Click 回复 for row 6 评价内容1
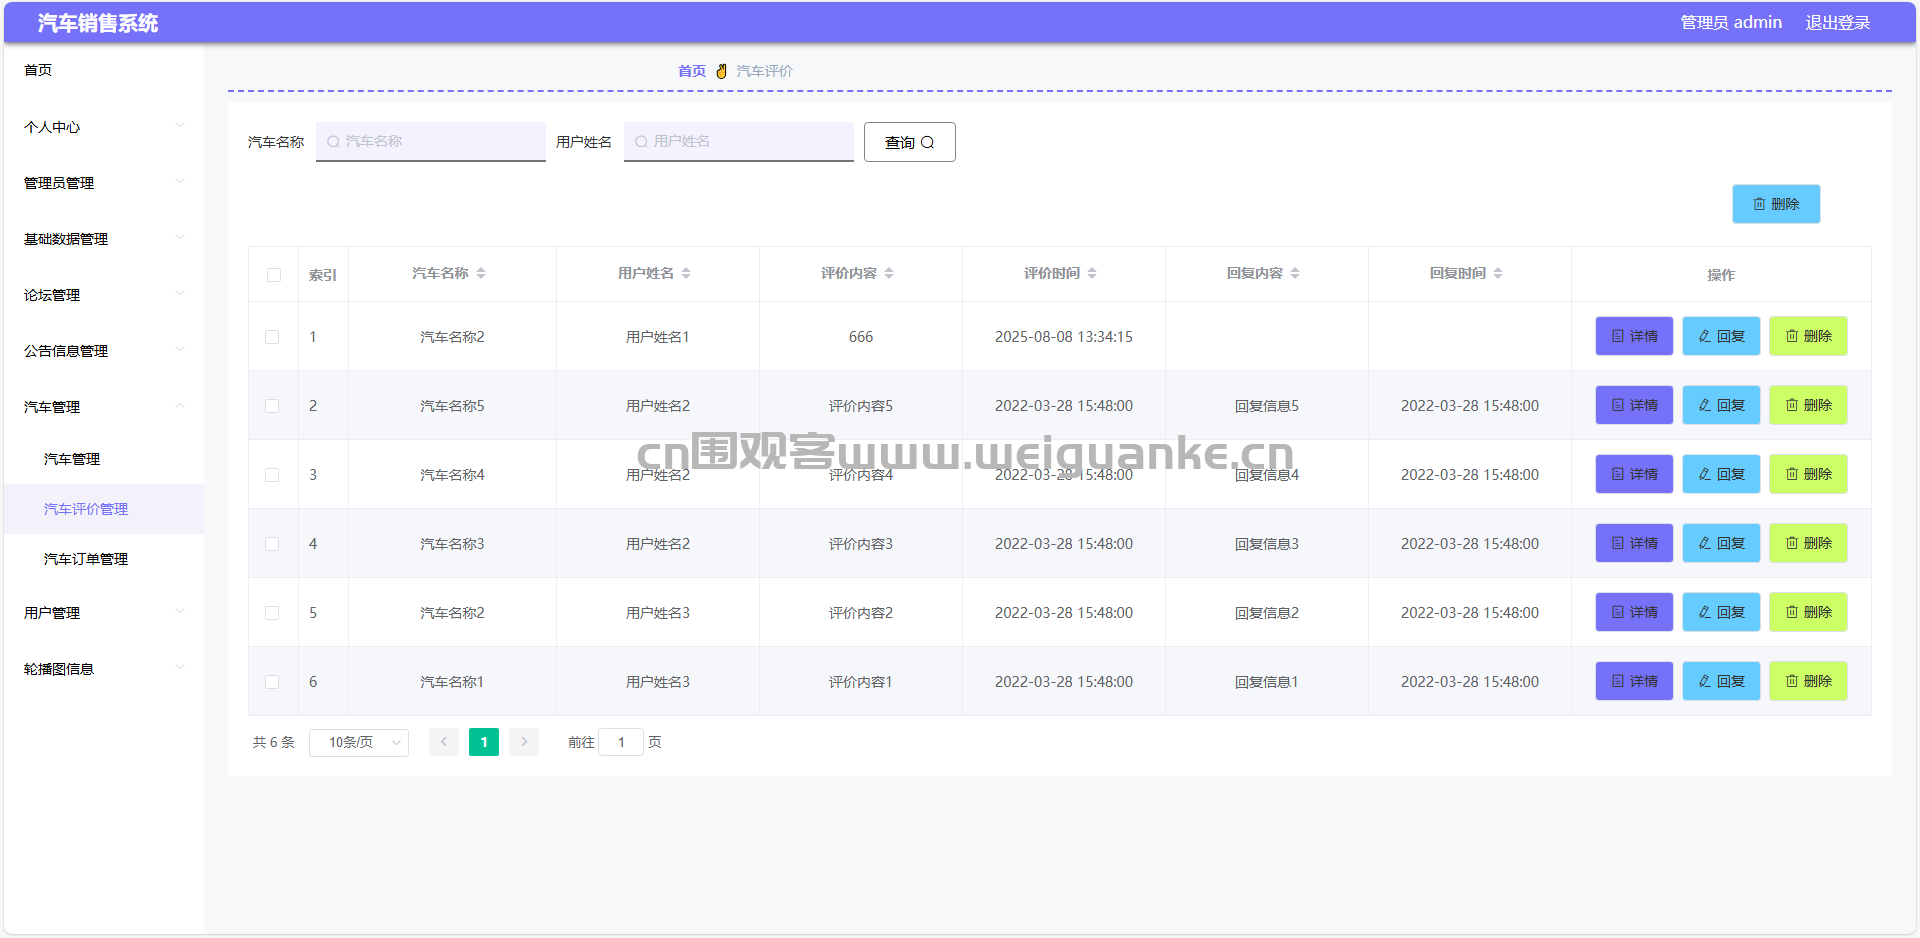 tap(1721, 681)
